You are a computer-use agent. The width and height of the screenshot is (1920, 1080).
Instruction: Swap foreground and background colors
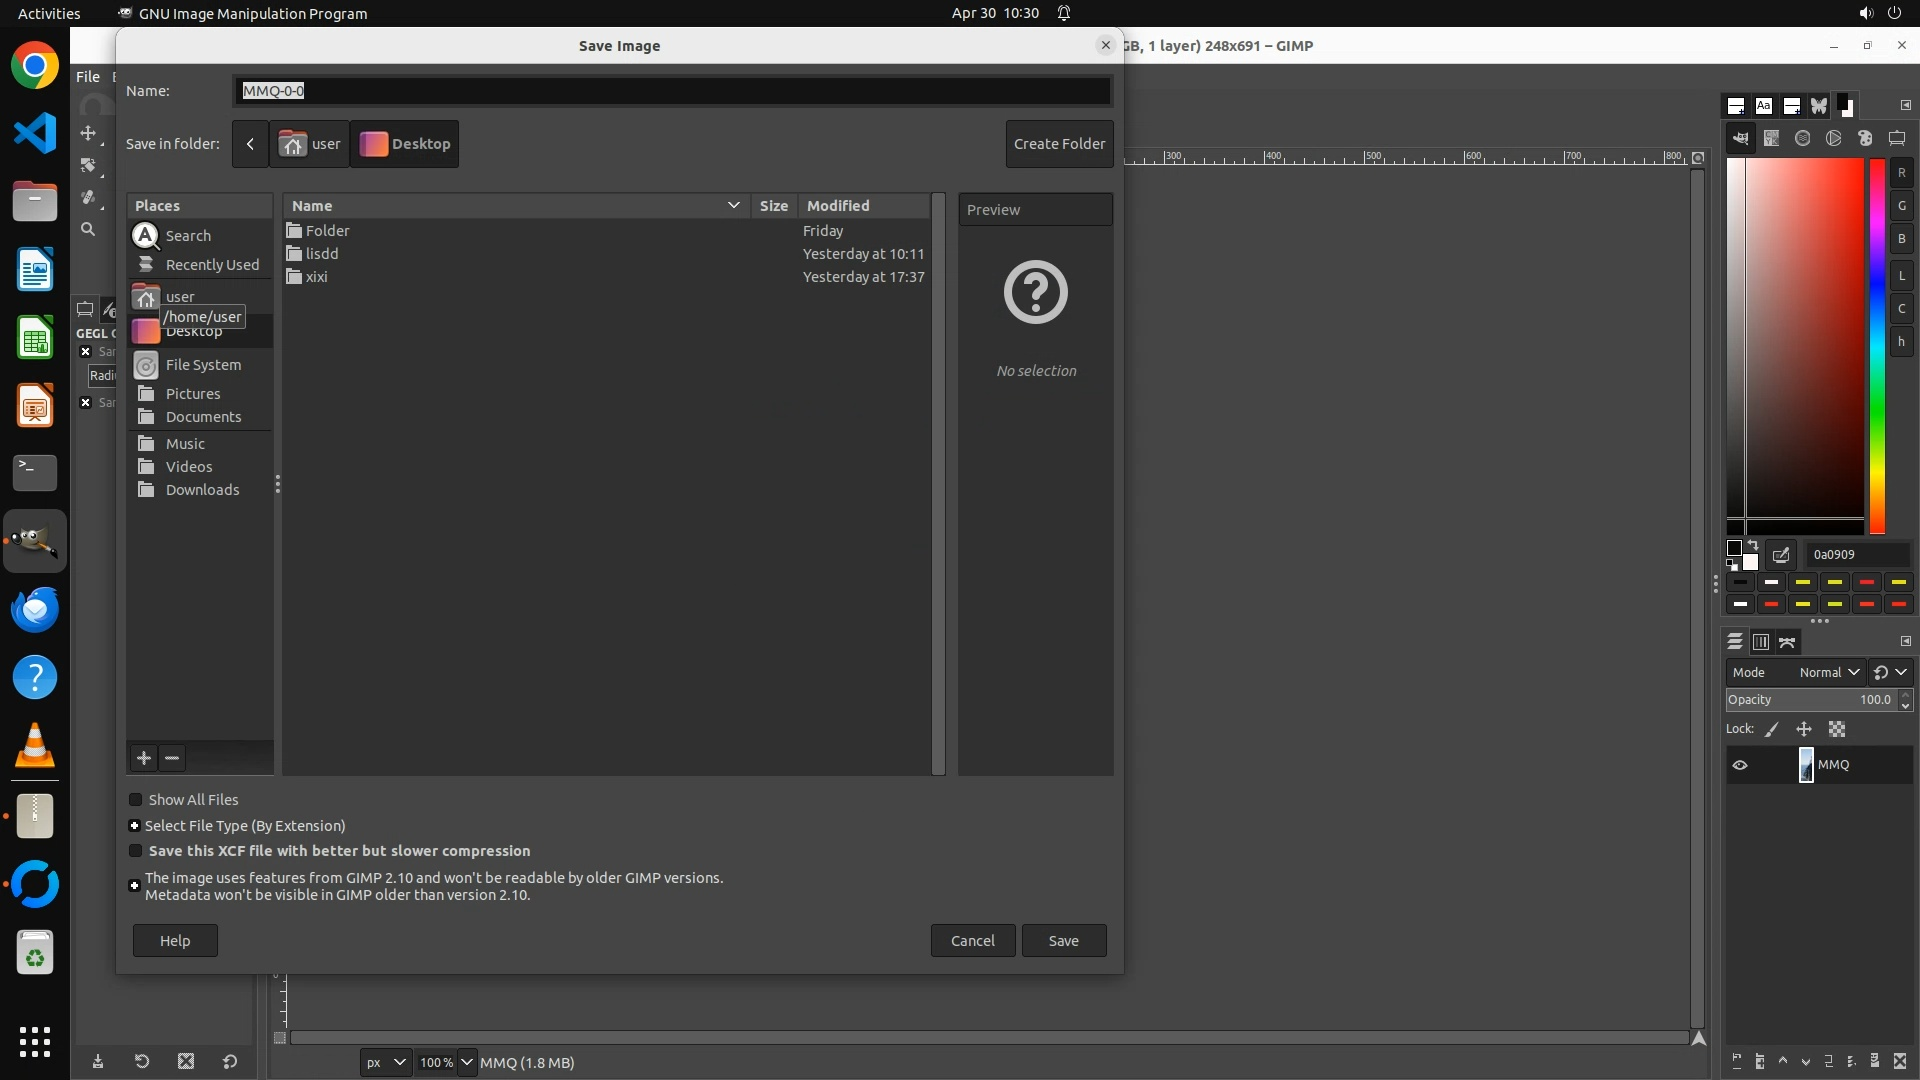[1752, 545]
